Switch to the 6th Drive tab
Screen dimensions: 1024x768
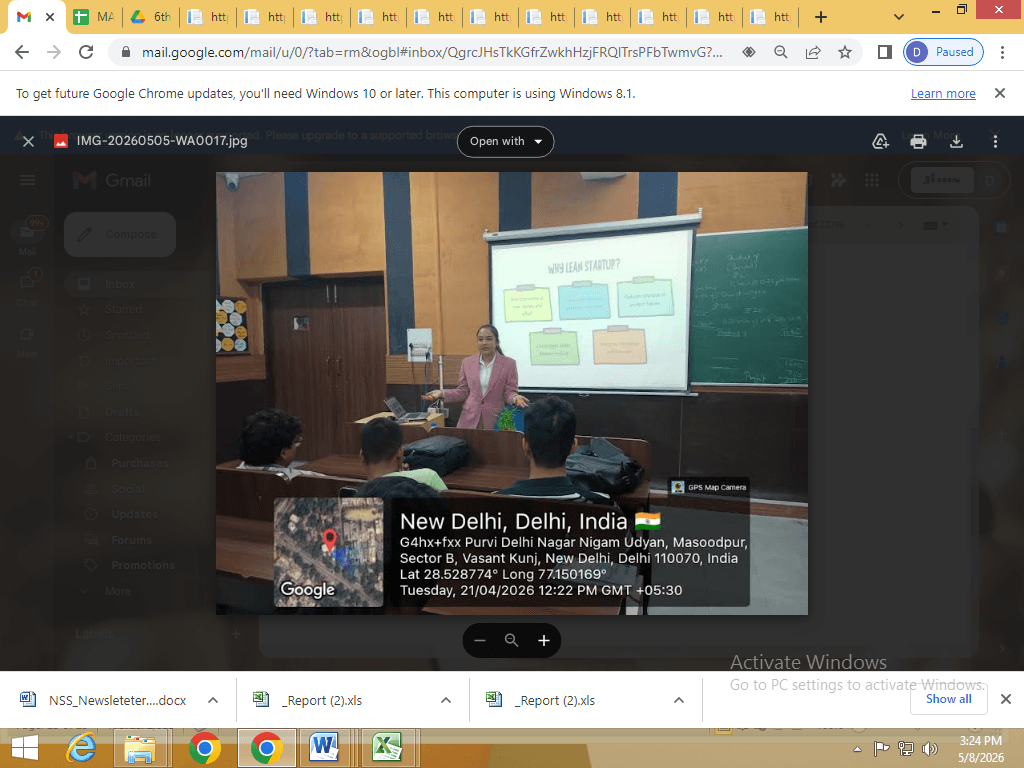click(x=150, y=17)
